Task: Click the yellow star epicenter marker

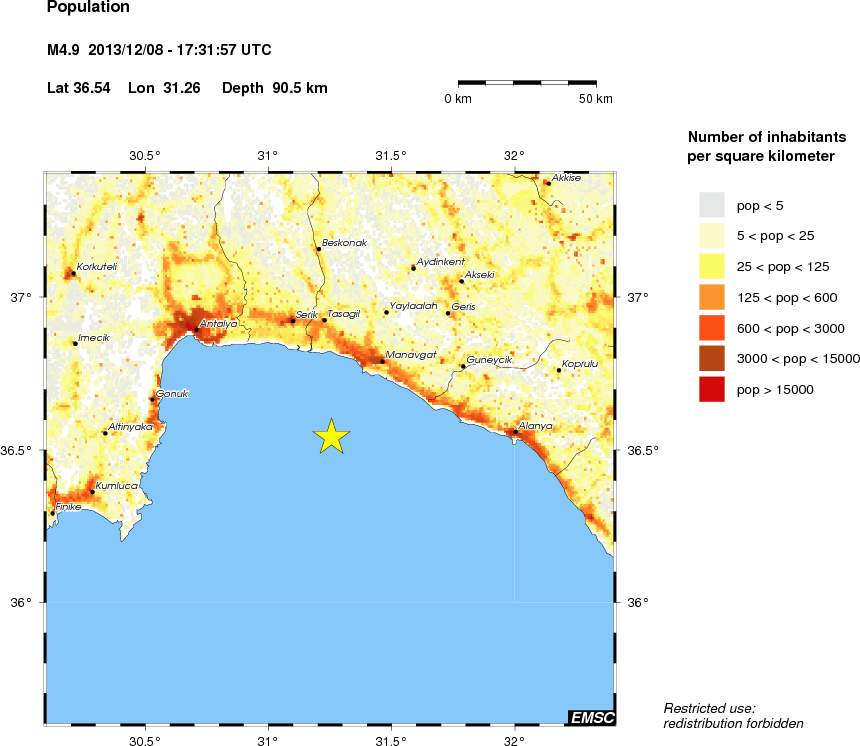Action: [331, 436]
